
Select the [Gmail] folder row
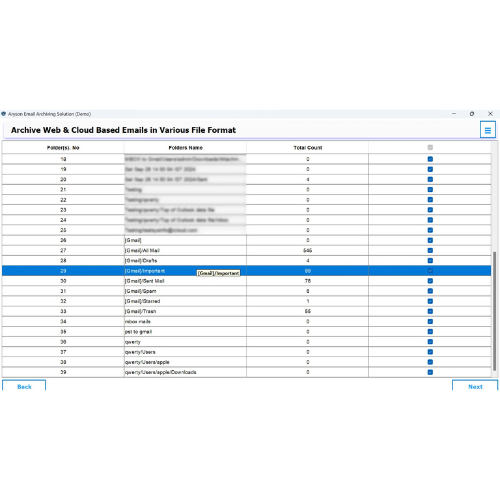pyautogui.click(x=246, y=240)
